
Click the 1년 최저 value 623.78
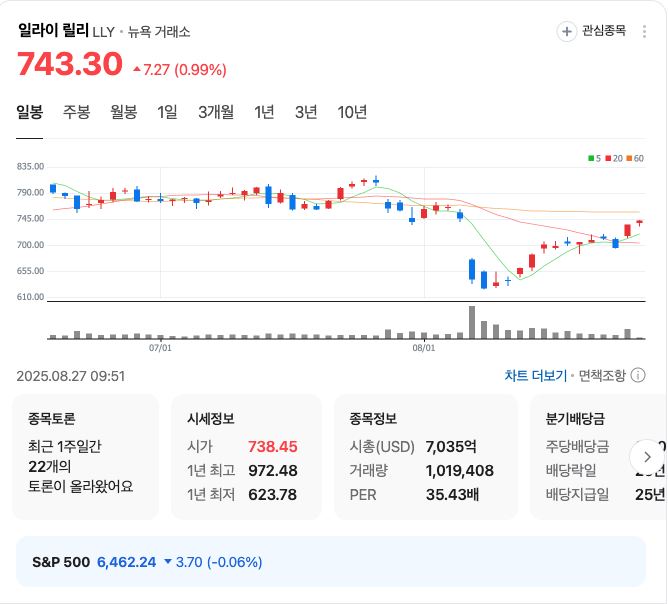[273, 495]
